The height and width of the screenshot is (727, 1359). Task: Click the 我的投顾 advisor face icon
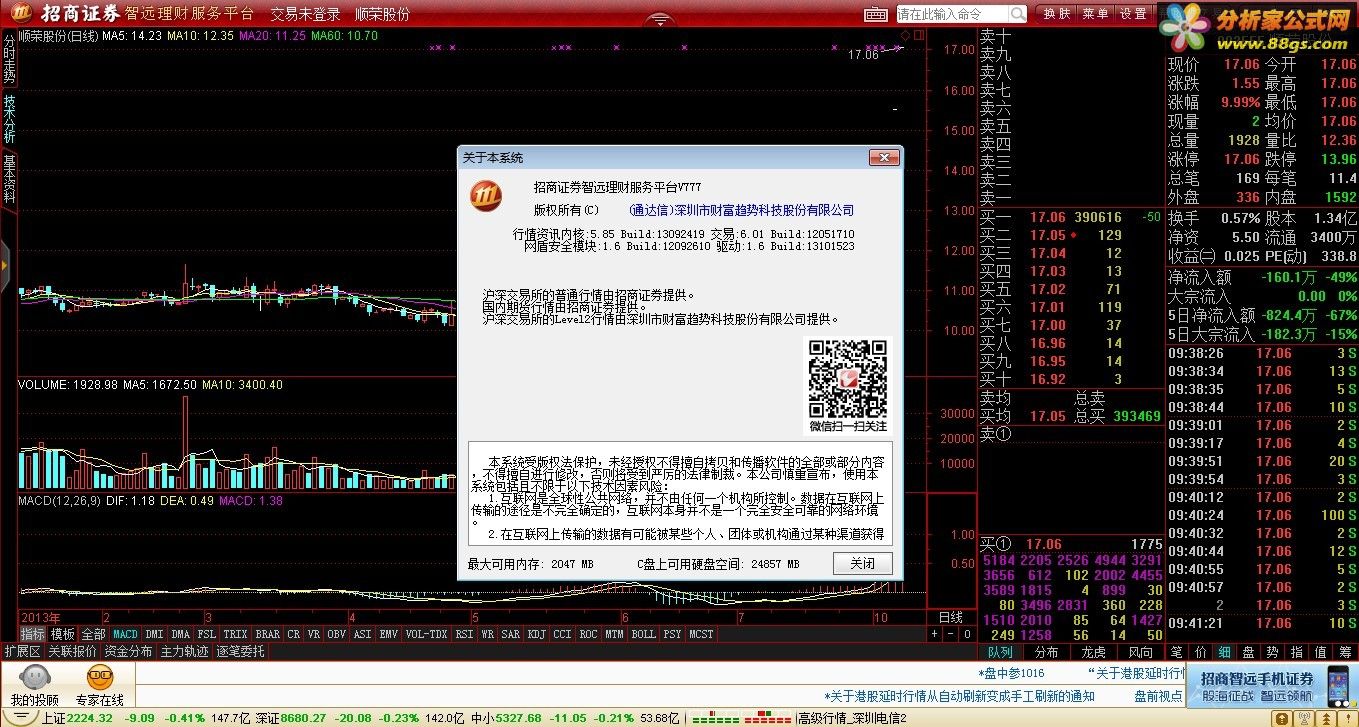click(x=34, y=679)
